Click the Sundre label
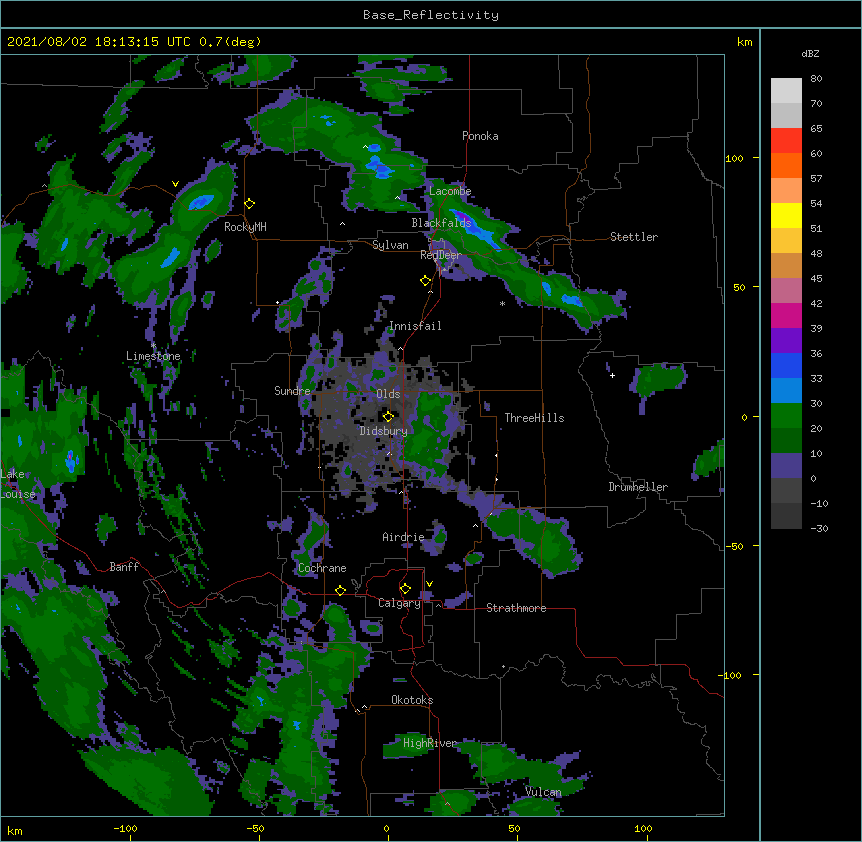The width and height of the screenshot is (862, 842). click(292, 391)
